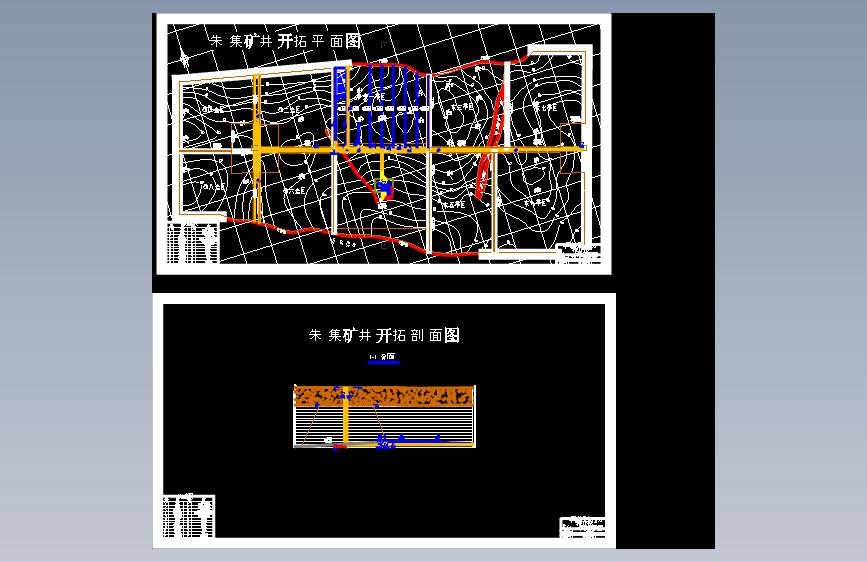Select the legend table of the plan drawing
Image resolution: width=867 pixels, height=562 pixels.
(193, 243)
